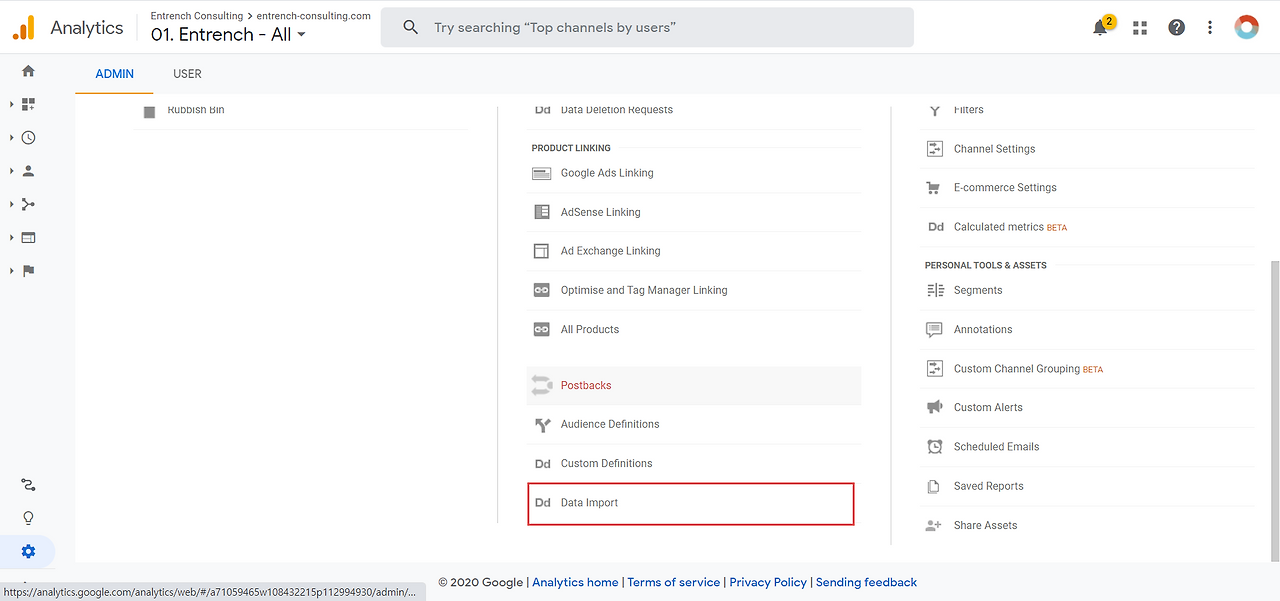Expand the Customisation section in sidebar
The image size is (1280, 601).
tap(28, 104)
